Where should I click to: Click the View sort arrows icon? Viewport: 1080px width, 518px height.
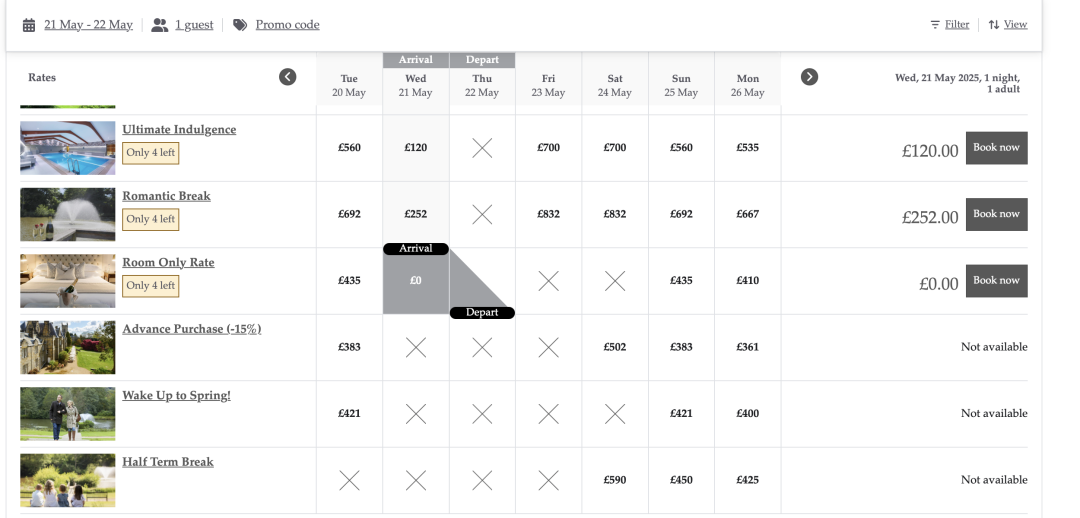pyautogui.click(x=994, y=25)
